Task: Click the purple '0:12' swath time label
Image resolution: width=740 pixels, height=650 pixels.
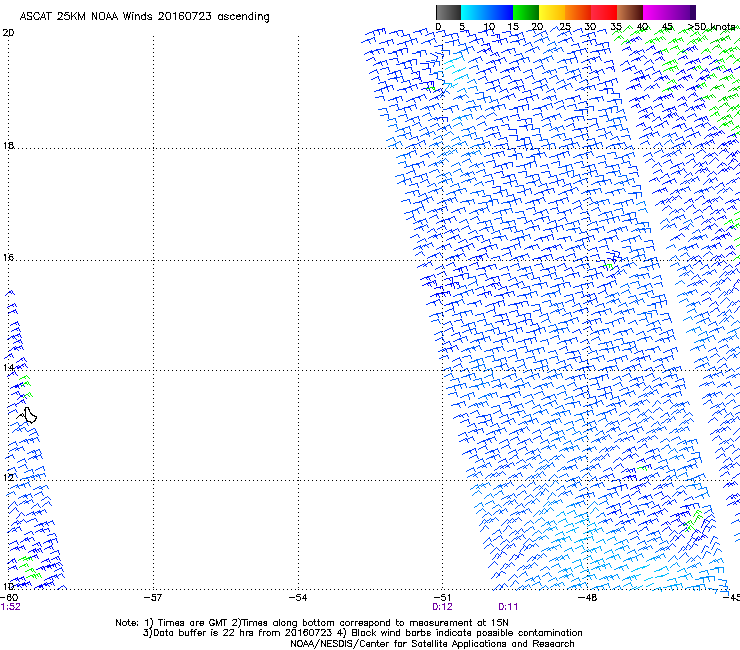Action: pyautogui.click(x=442, y=607)
